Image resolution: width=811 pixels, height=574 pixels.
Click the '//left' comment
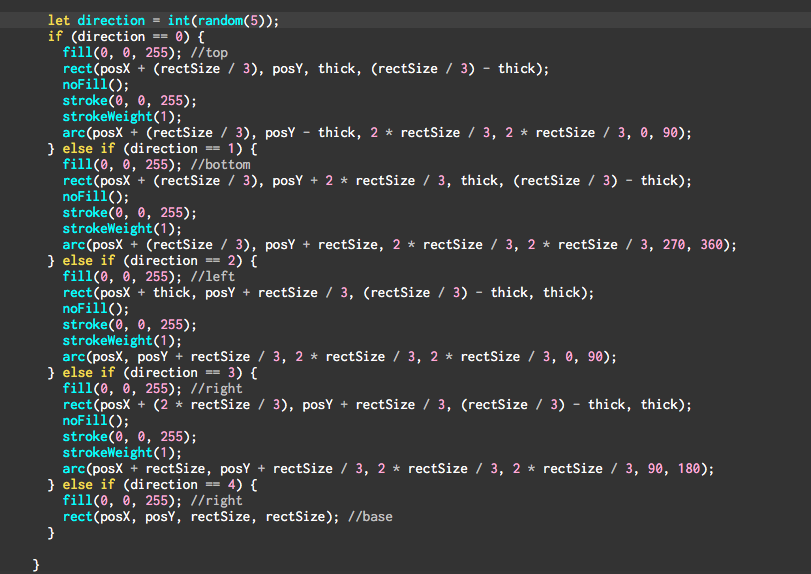(x=213, y=277)
